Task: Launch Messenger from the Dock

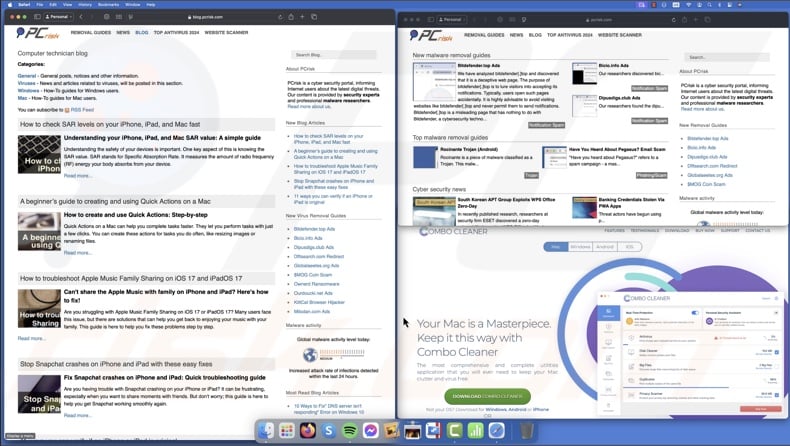Action: pyautogui.click(x=371, y=430)
